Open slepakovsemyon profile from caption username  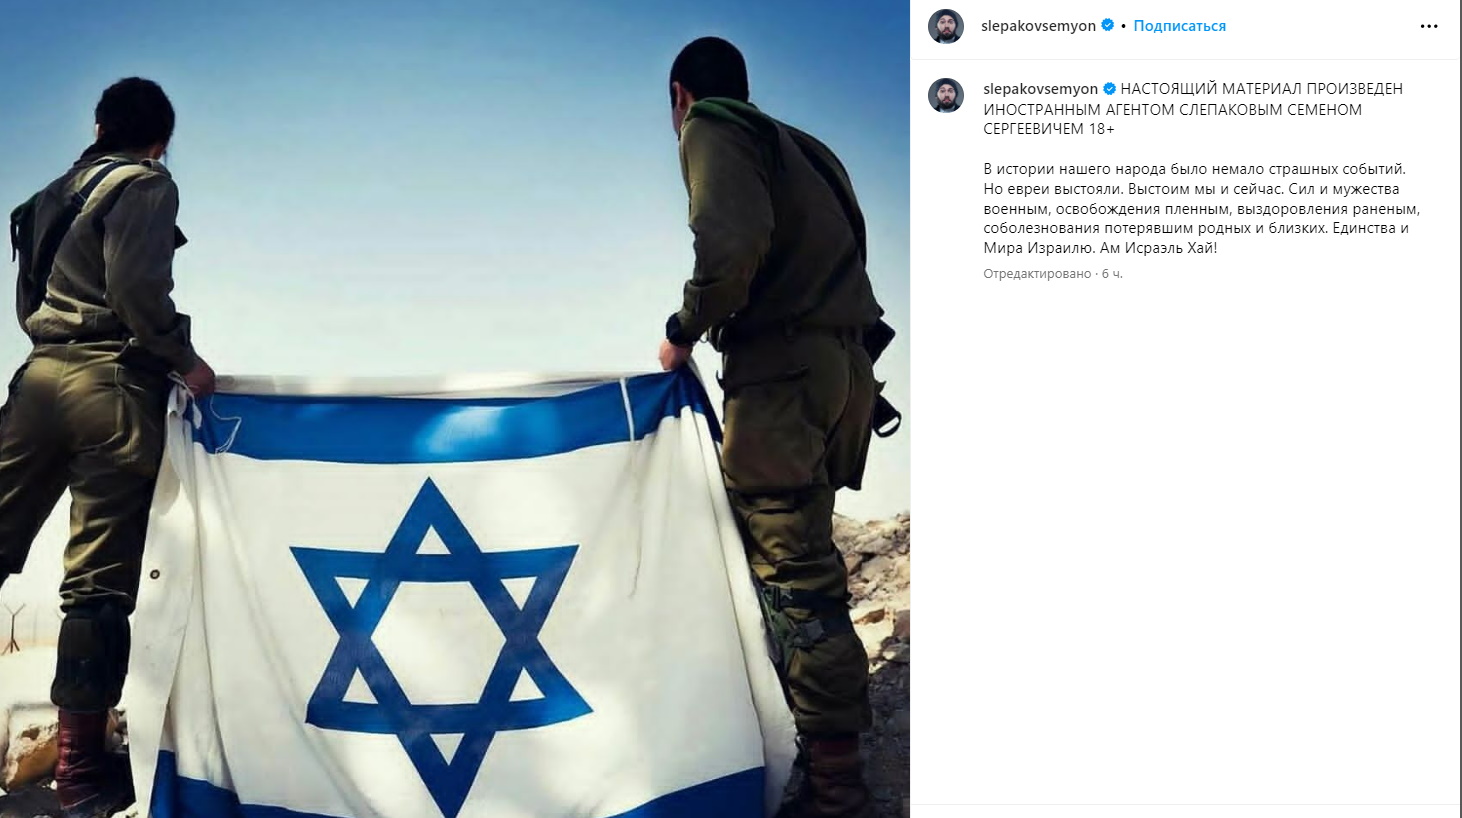click(1040, 89)
